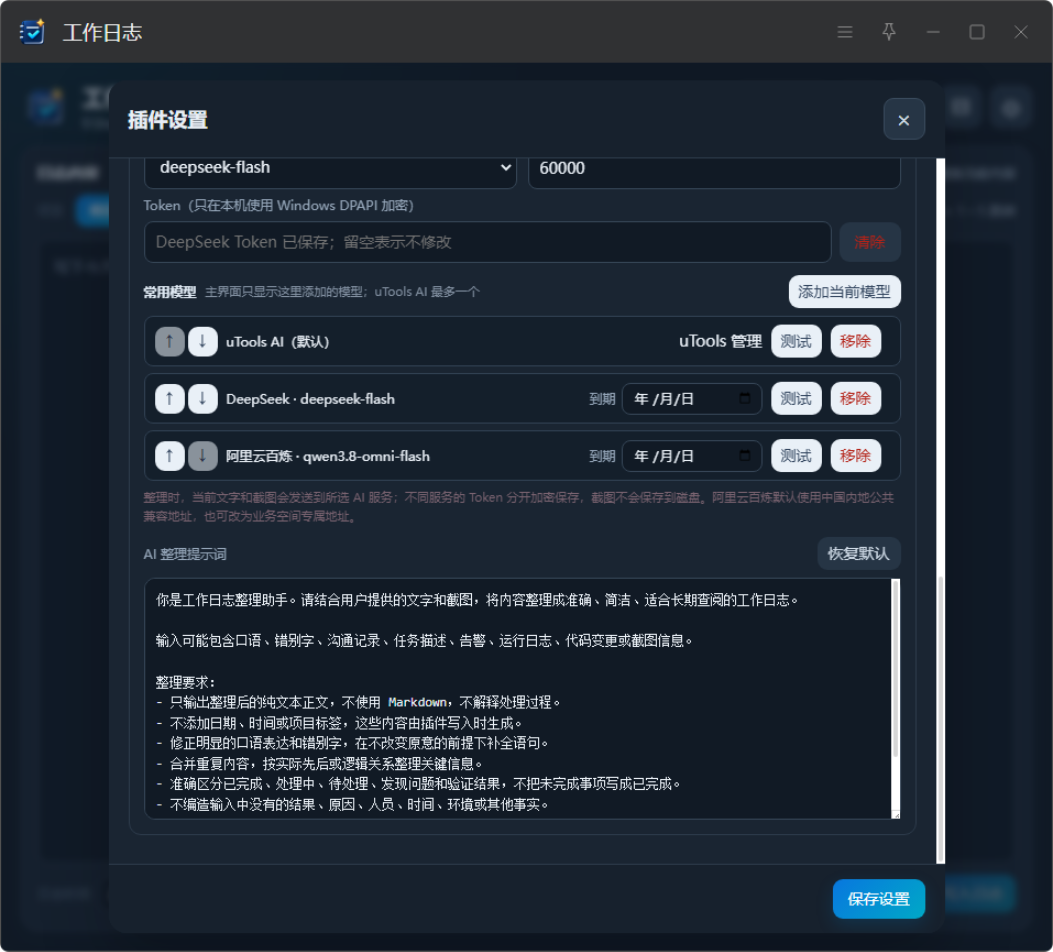
Task: Close the 插件设置 dialog with the X button
Action: pos(904,120)
